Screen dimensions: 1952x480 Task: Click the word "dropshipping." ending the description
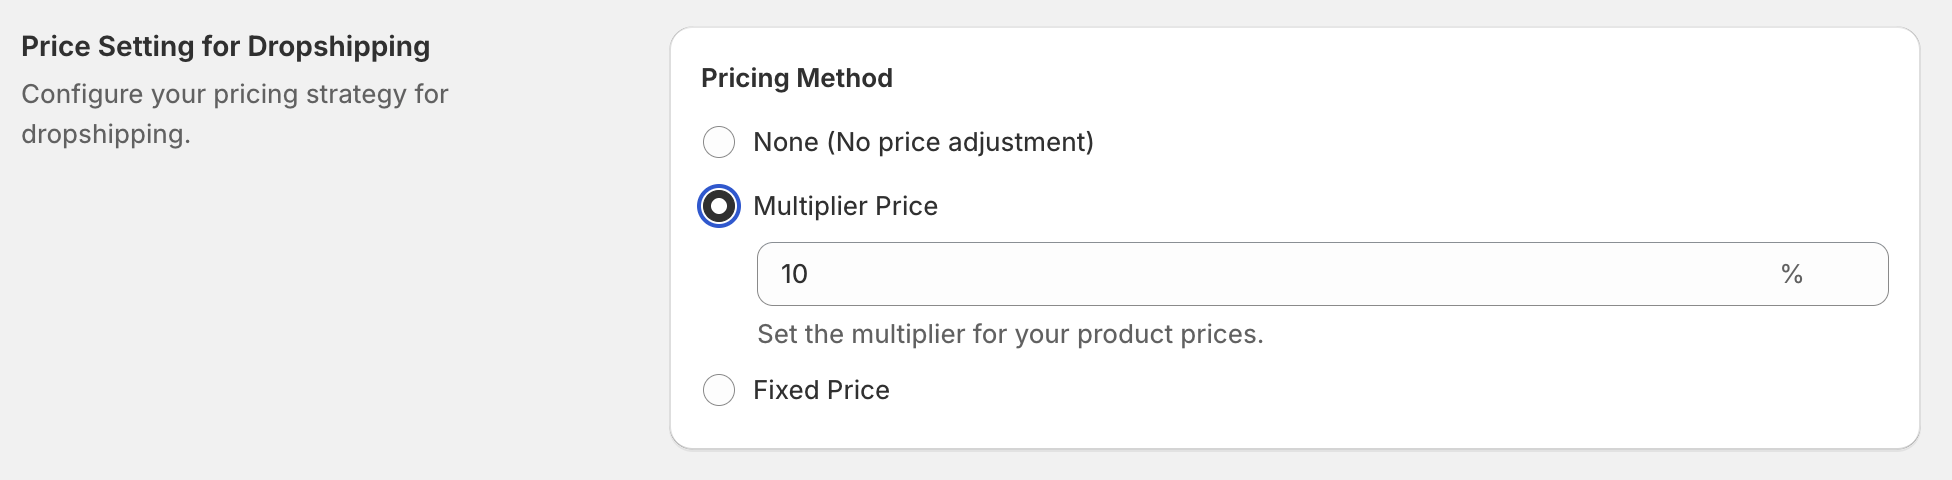(x=106, y=134)
